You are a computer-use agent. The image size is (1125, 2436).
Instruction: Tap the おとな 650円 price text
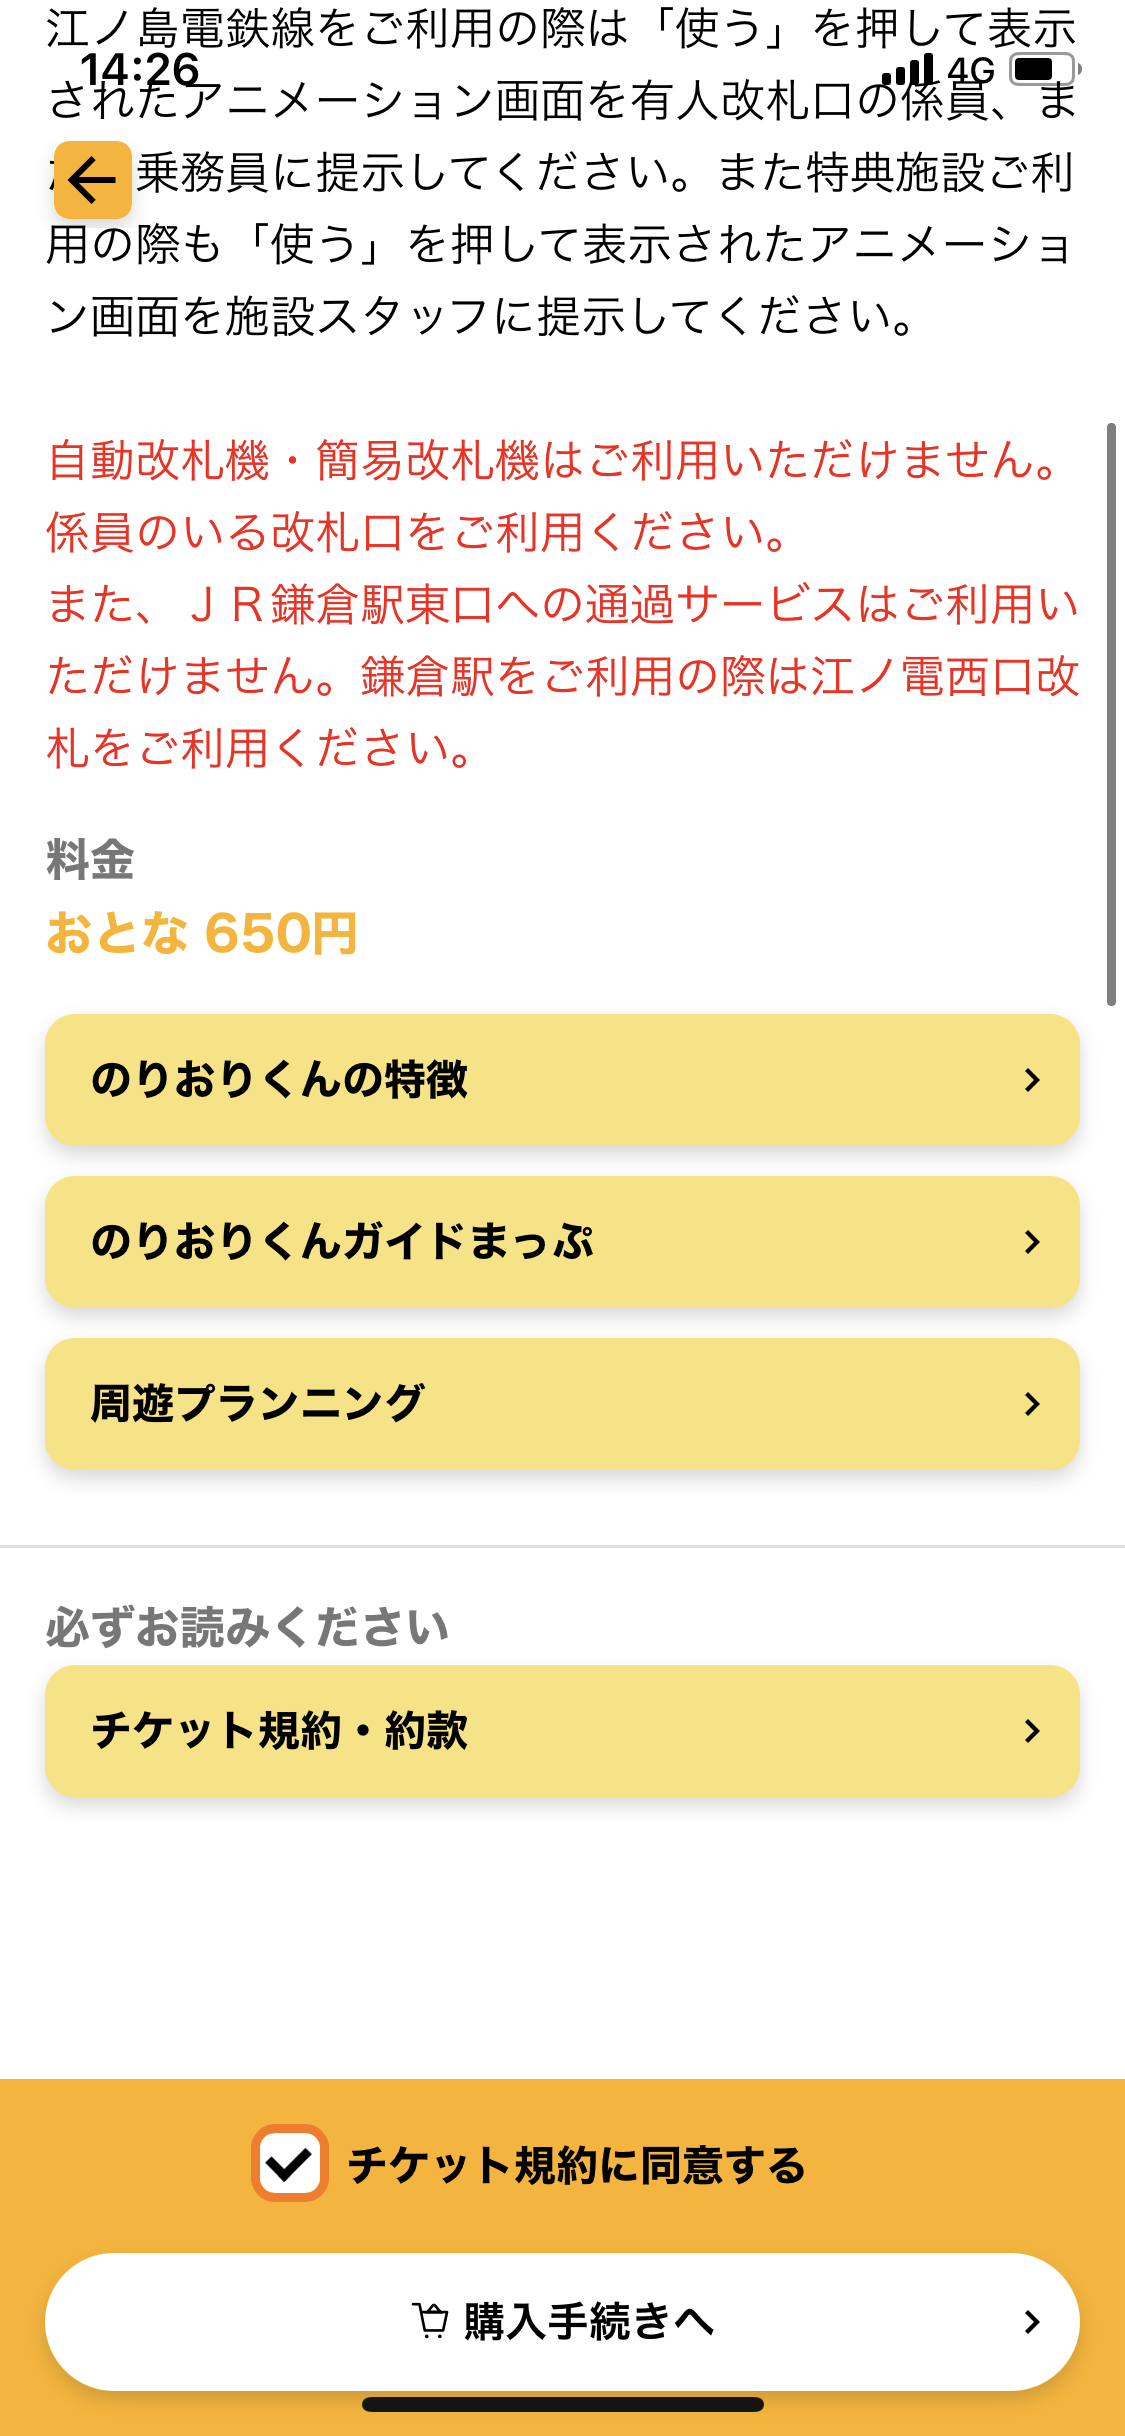[x=202, y=933]
